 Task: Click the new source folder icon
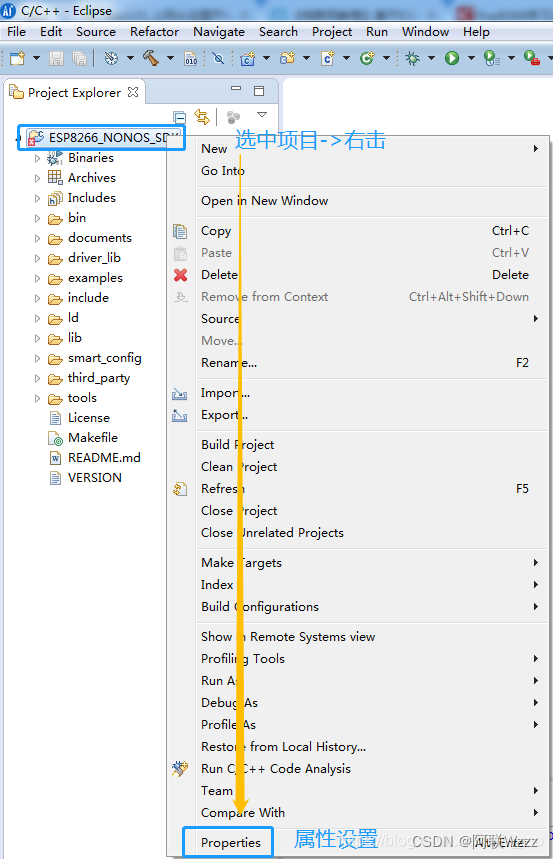287,58
